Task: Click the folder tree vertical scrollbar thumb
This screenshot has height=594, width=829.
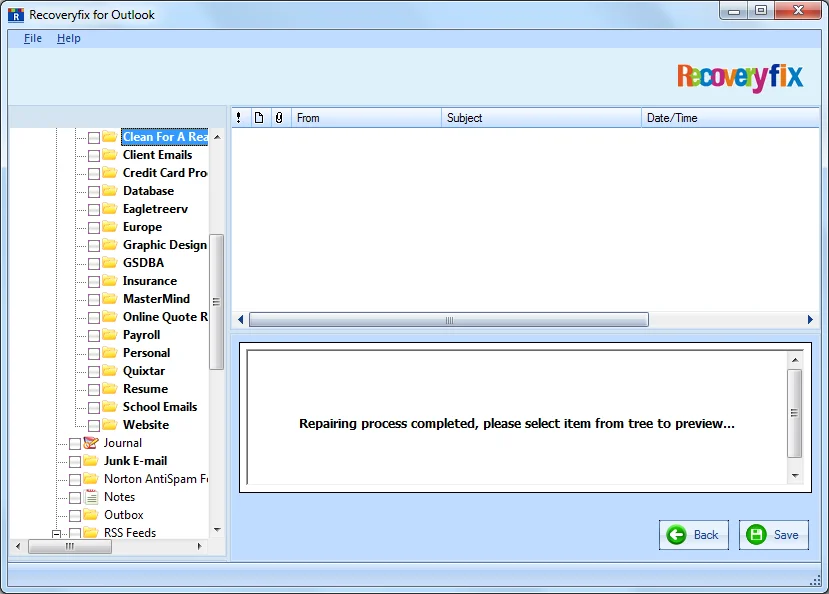Action: pyautogui.click(x=216, y=302)
